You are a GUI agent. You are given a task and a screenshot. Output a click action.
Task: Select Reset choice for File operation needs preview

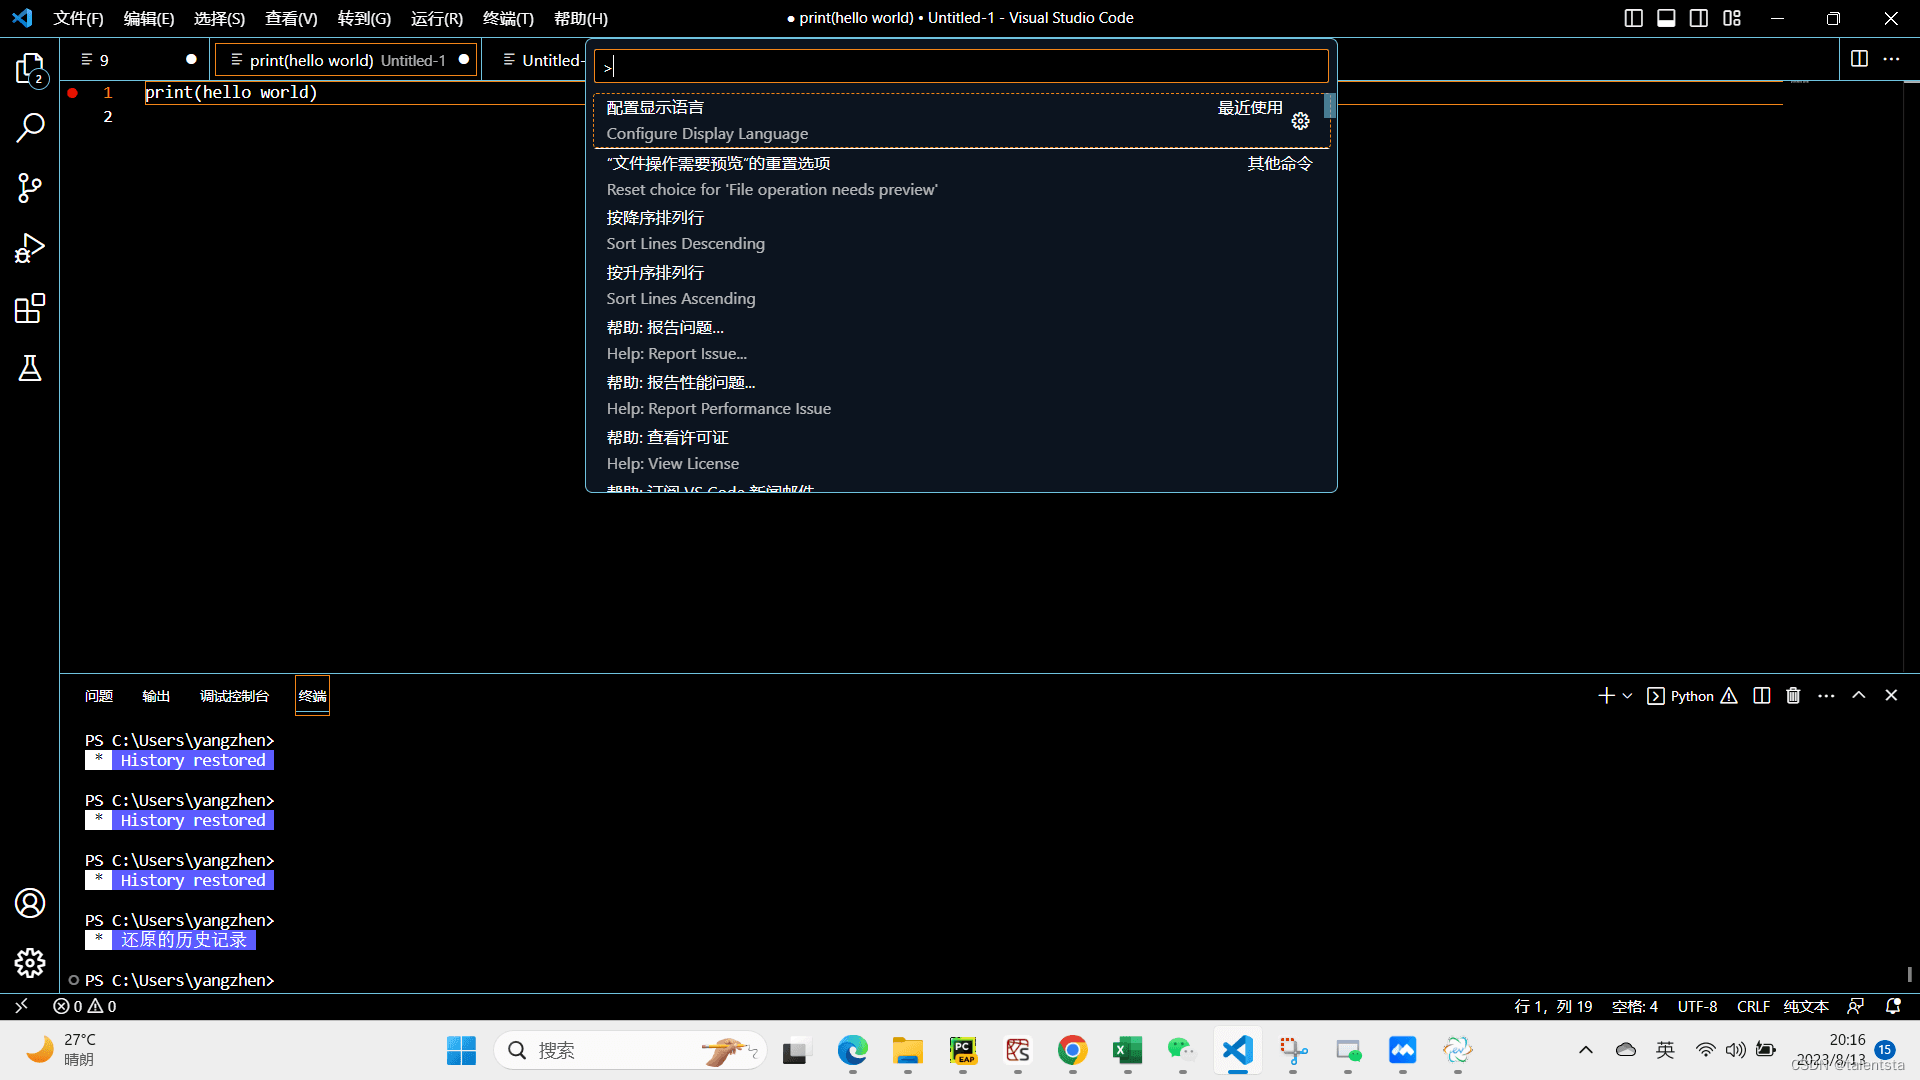961,176
